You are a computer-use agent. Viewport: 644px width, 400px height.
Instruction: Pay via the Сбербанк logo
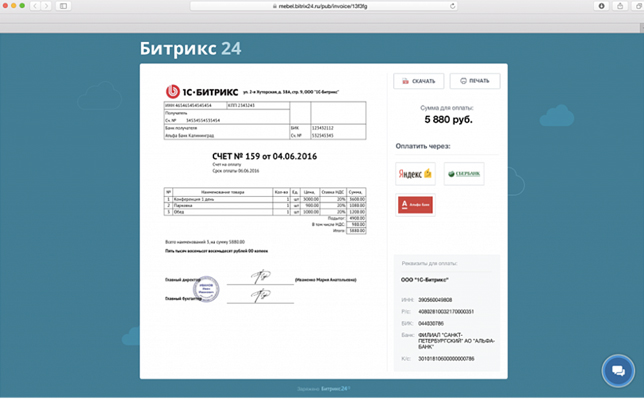point(464,174)
